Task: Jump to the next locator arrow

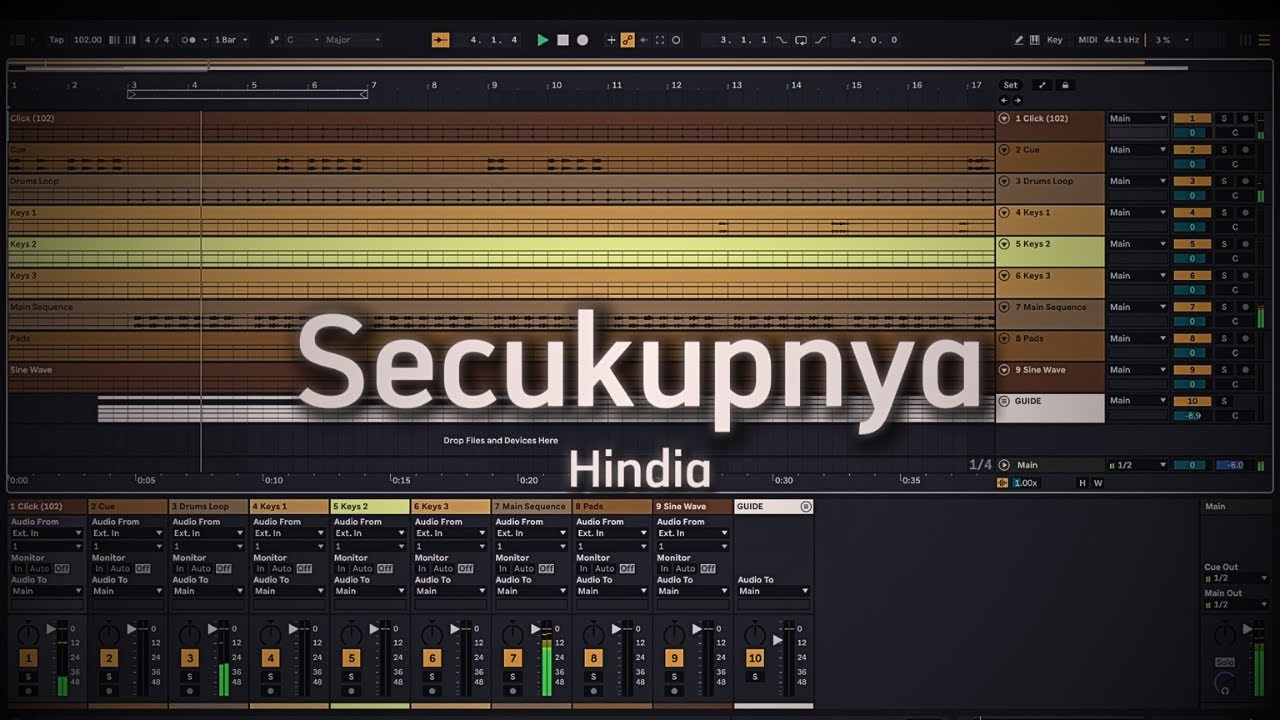Action: [x=1017, y=100]
